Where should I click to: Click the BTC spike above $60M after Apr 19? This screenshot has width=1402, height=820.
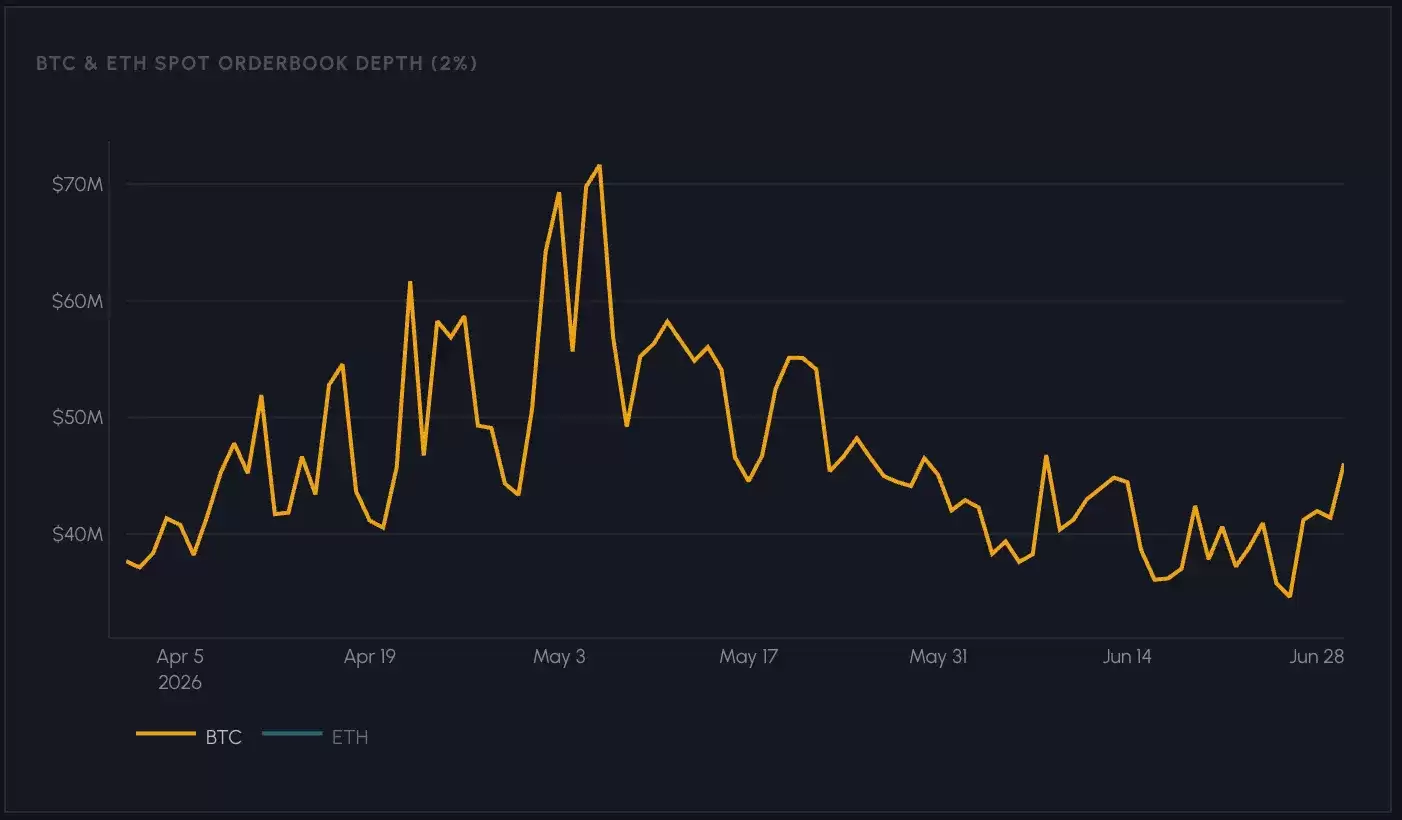[410, 283]
